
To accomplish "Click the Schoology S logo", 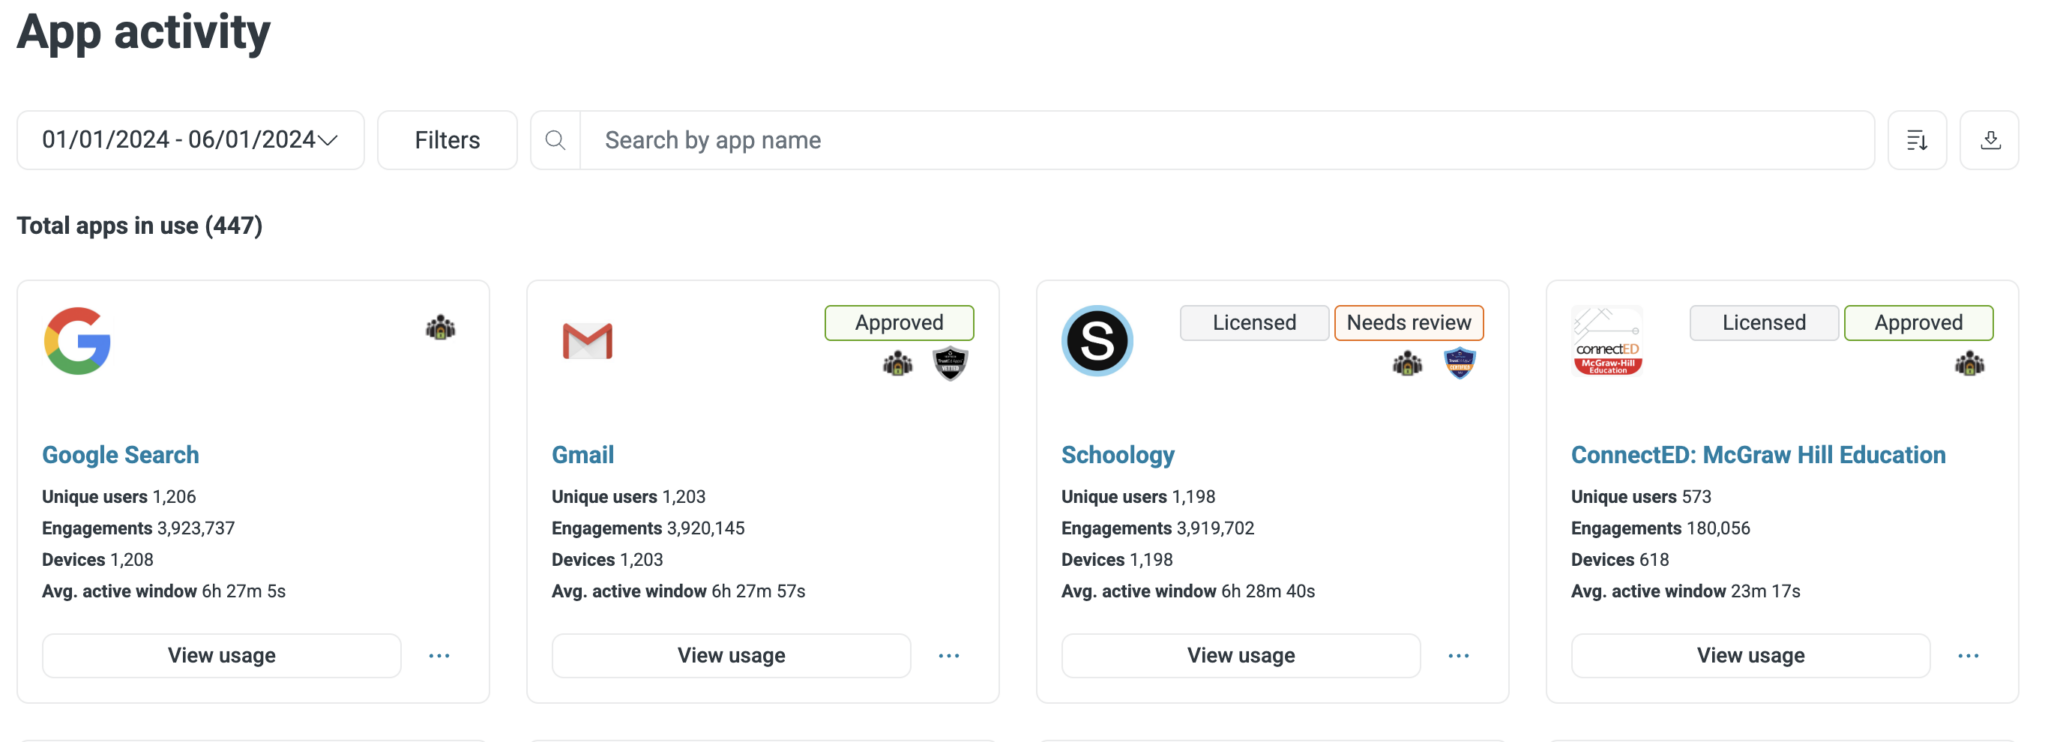I will tap(1097, 341).
